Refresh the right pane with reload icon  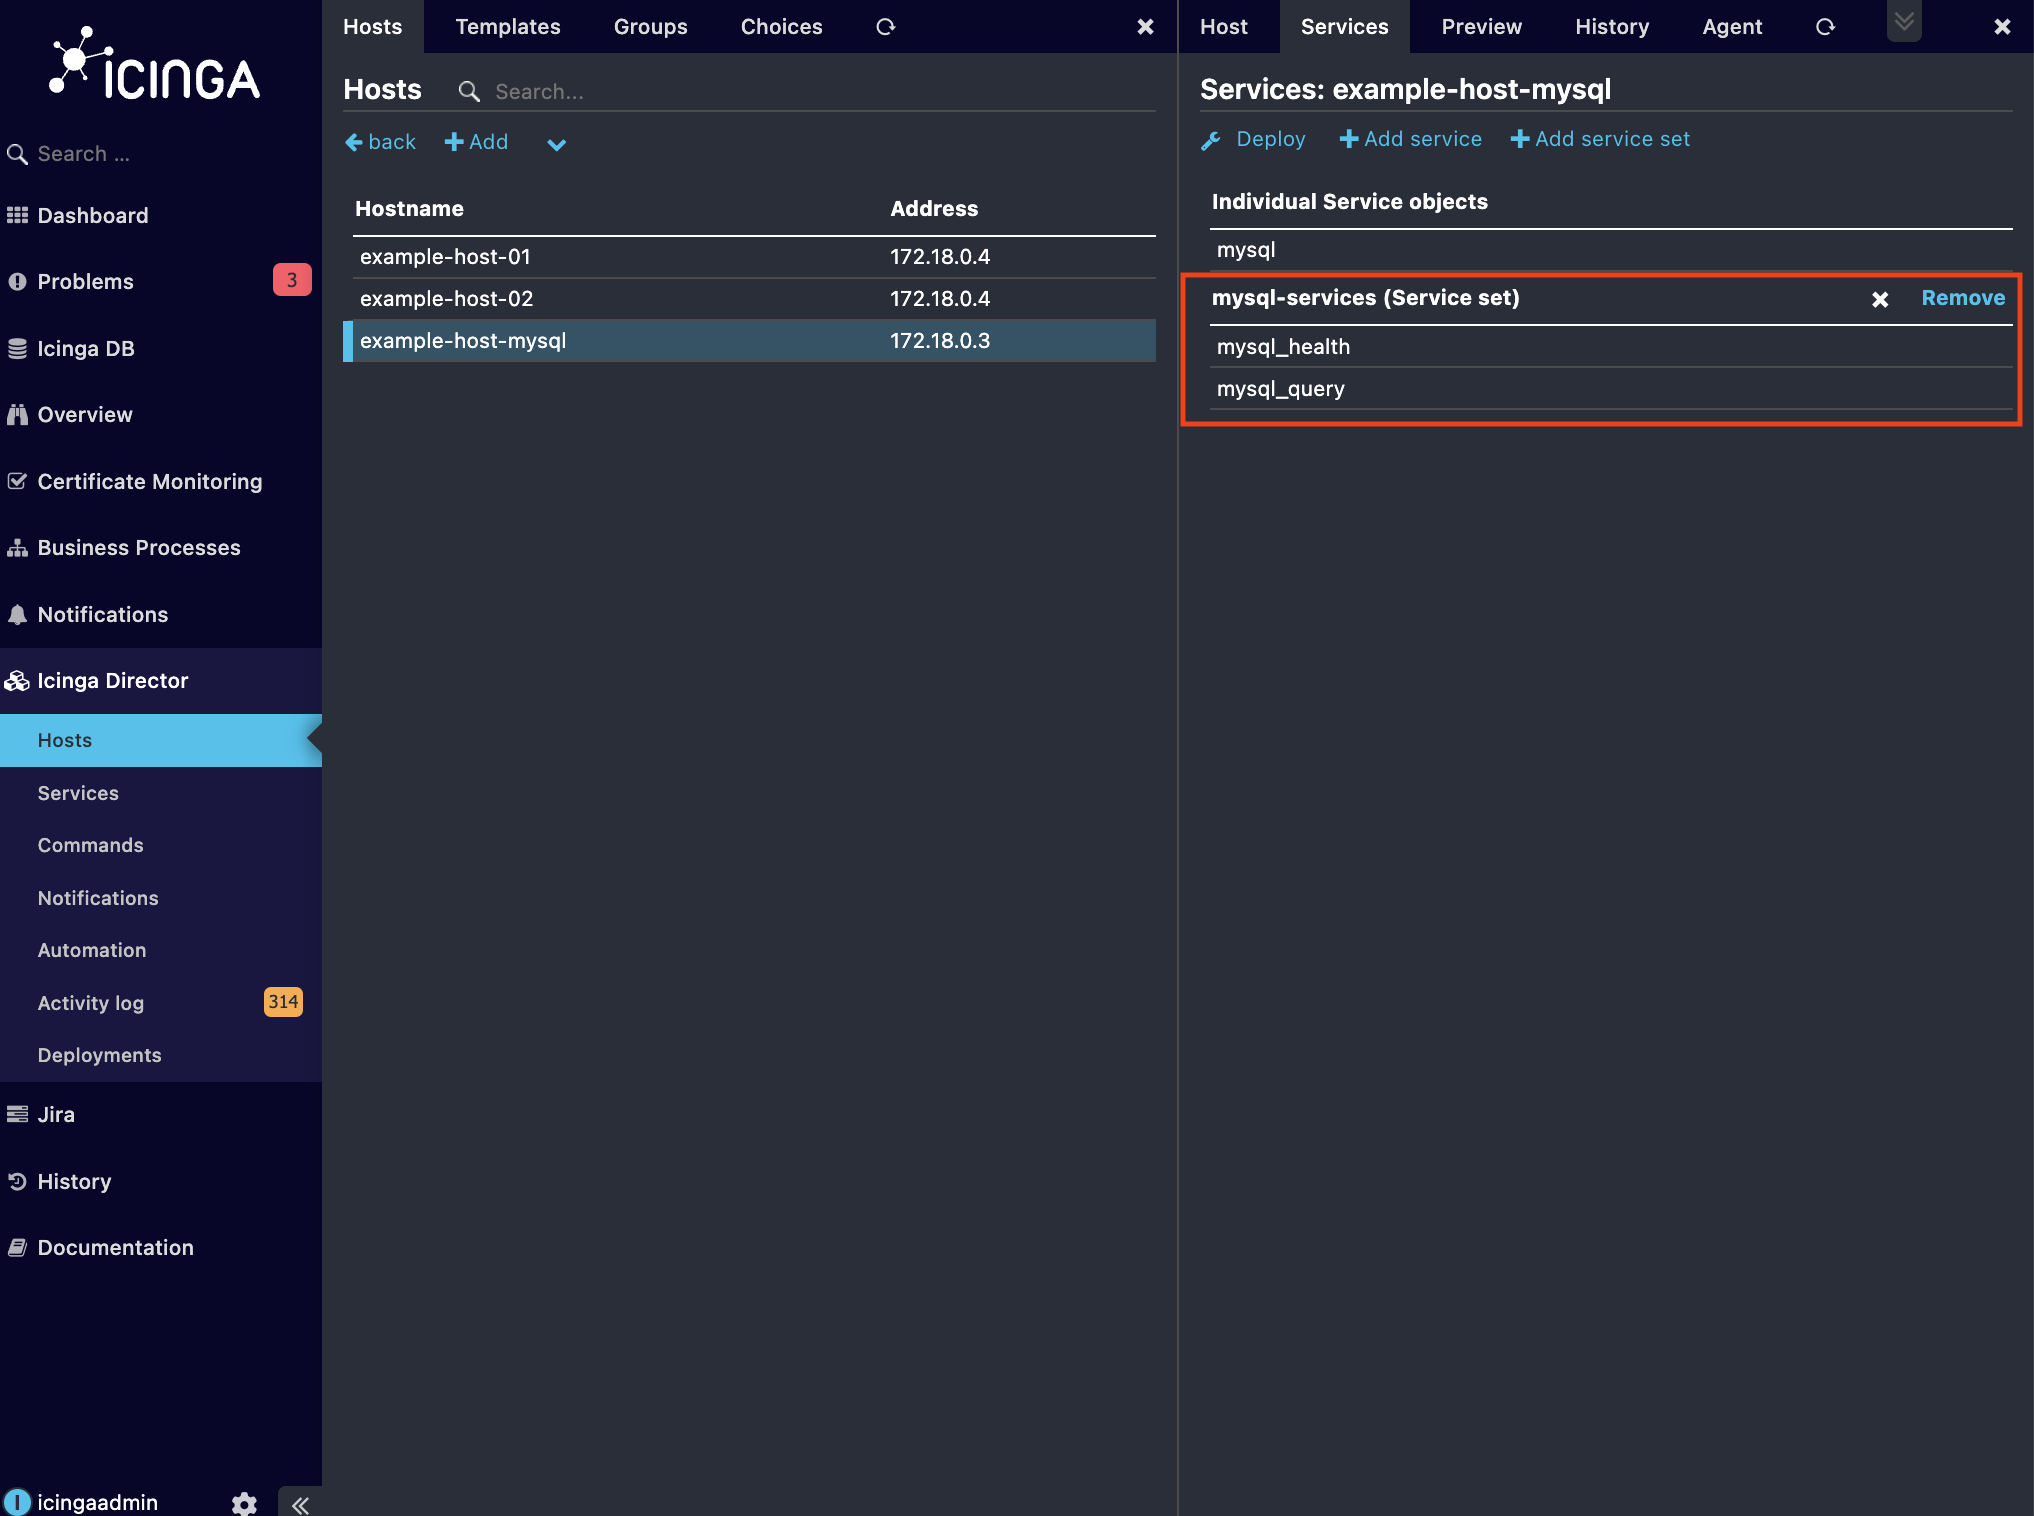coord(1825,27)
